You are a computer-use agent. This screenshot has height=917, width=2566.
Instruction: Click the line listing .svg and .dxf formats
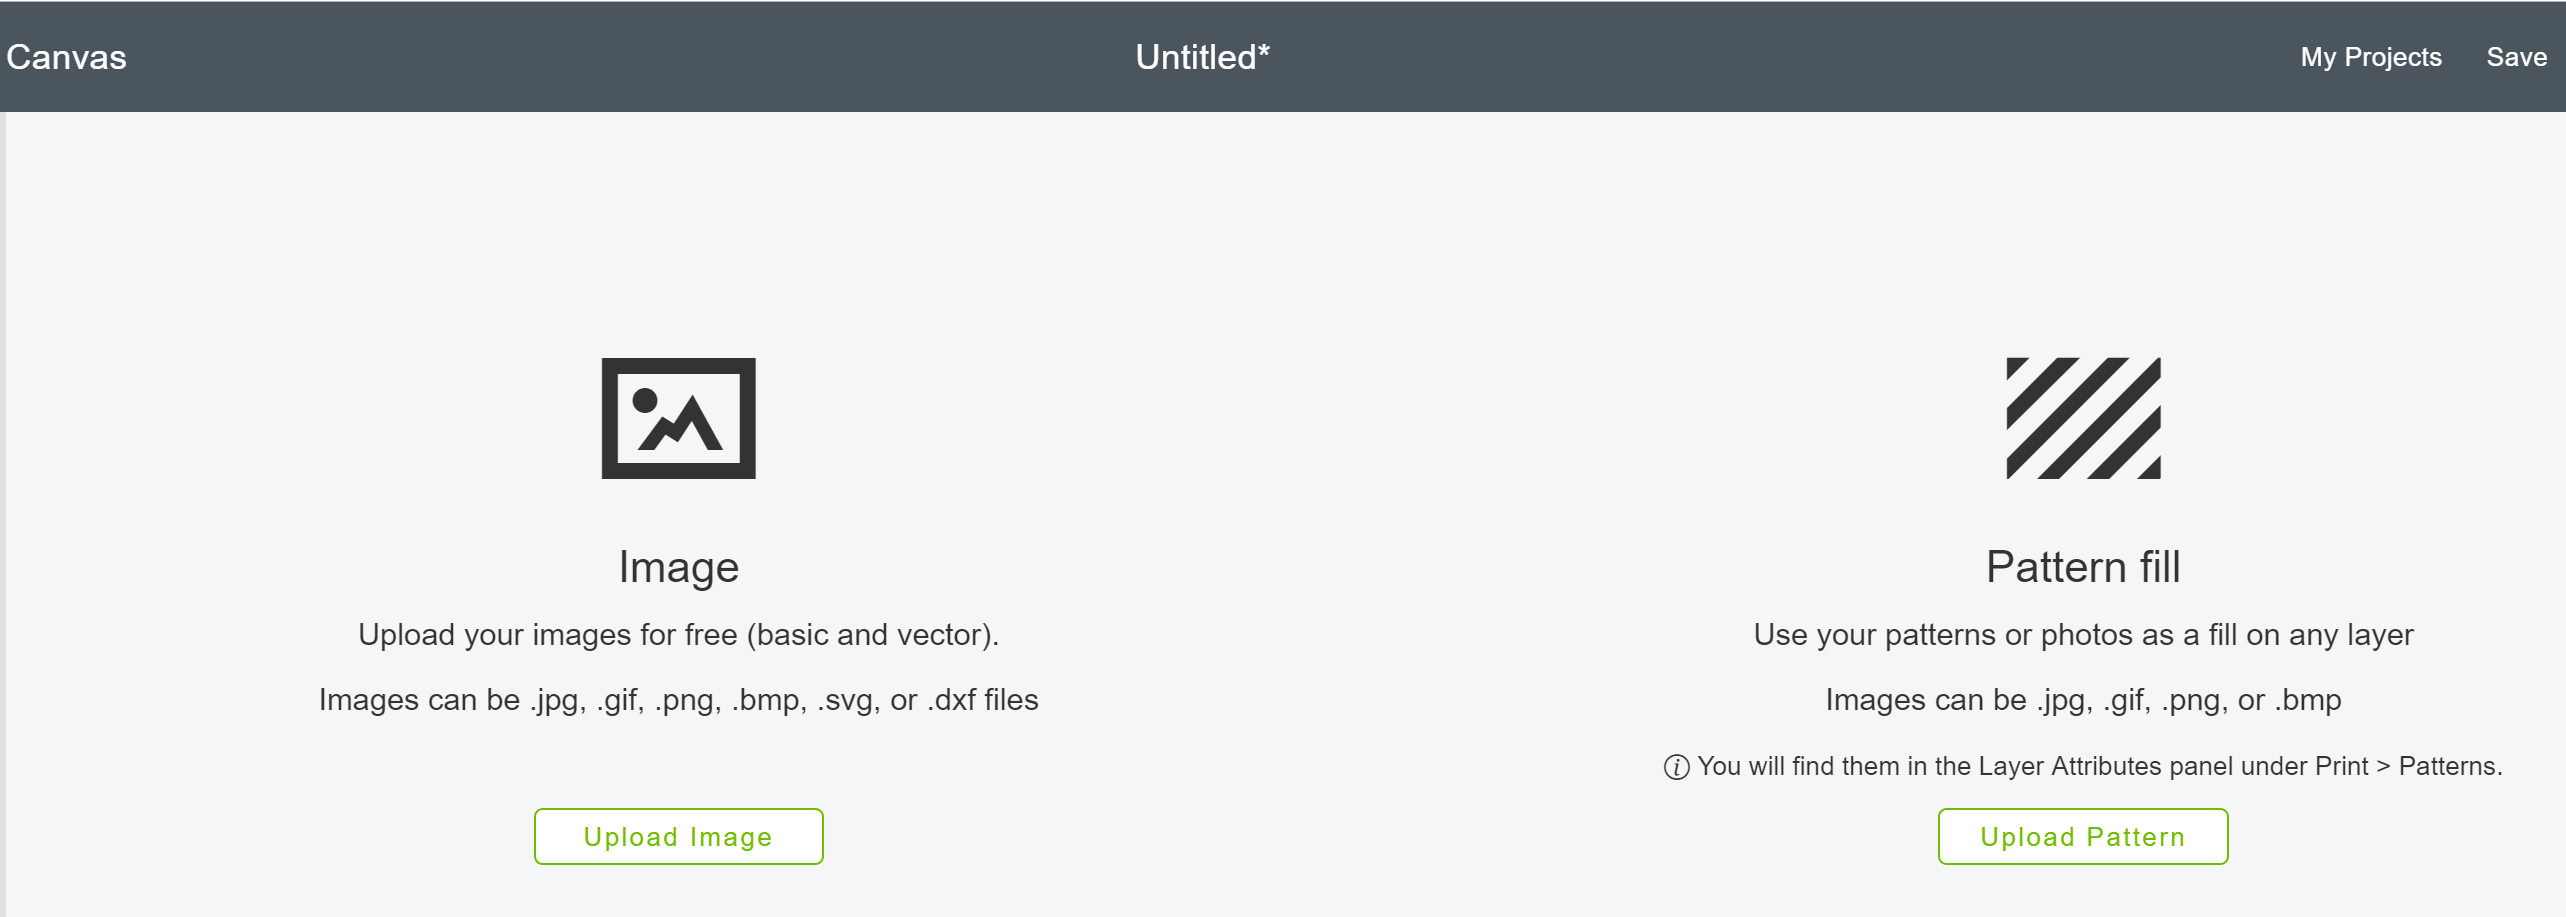[678, 700]
